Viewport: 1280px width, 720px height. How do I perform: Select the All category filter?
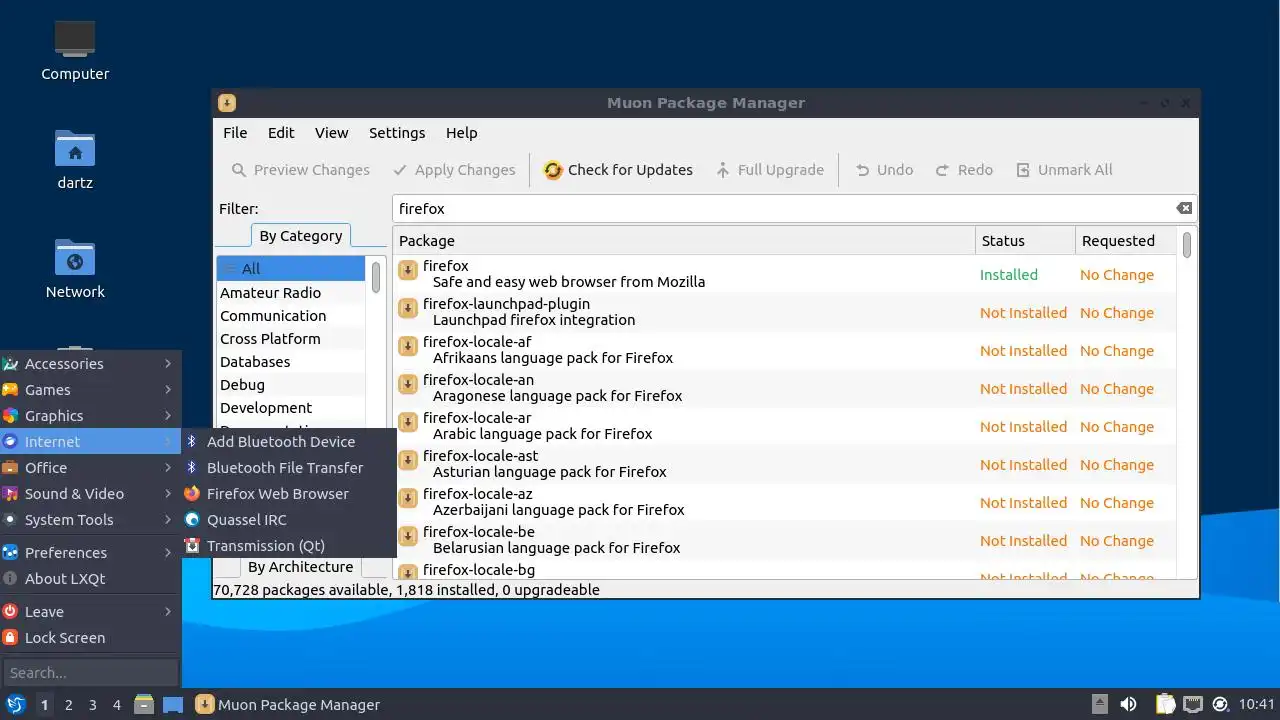click(291, 269)
